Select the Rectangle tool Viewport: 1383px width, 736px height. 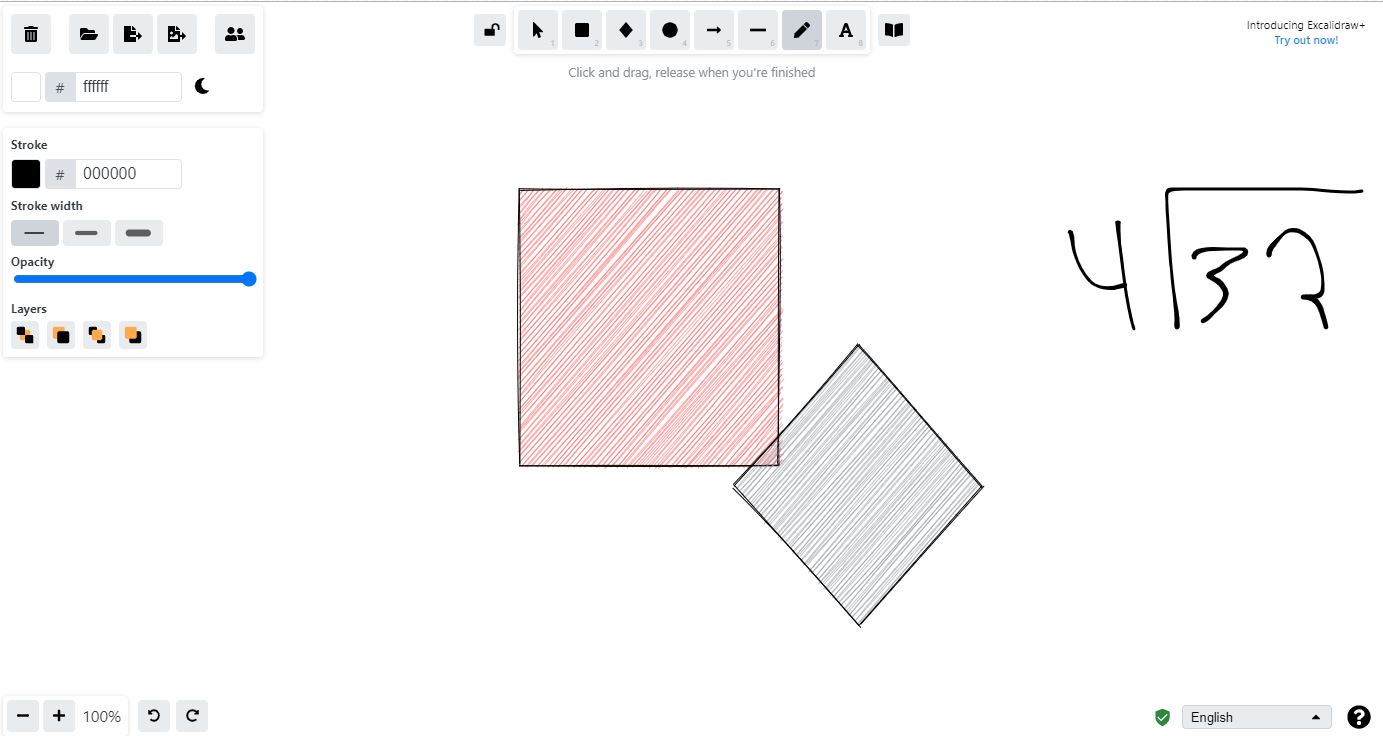tap(581, 29)
